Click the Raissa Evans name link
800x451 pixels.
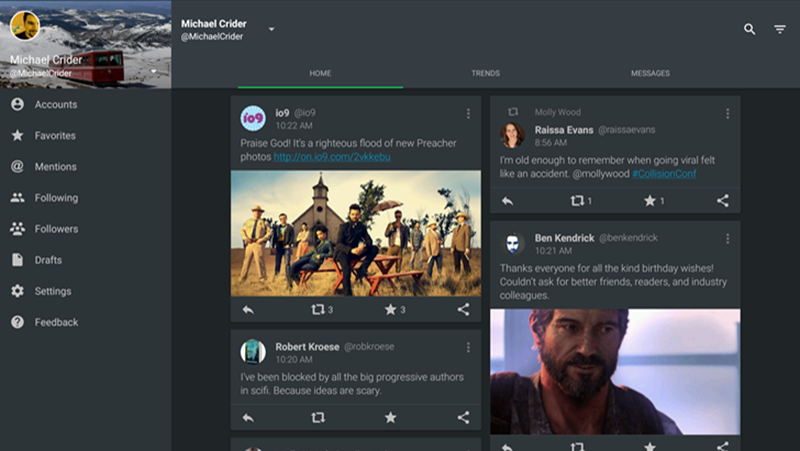pyautogui.click(x=564, y=130)
